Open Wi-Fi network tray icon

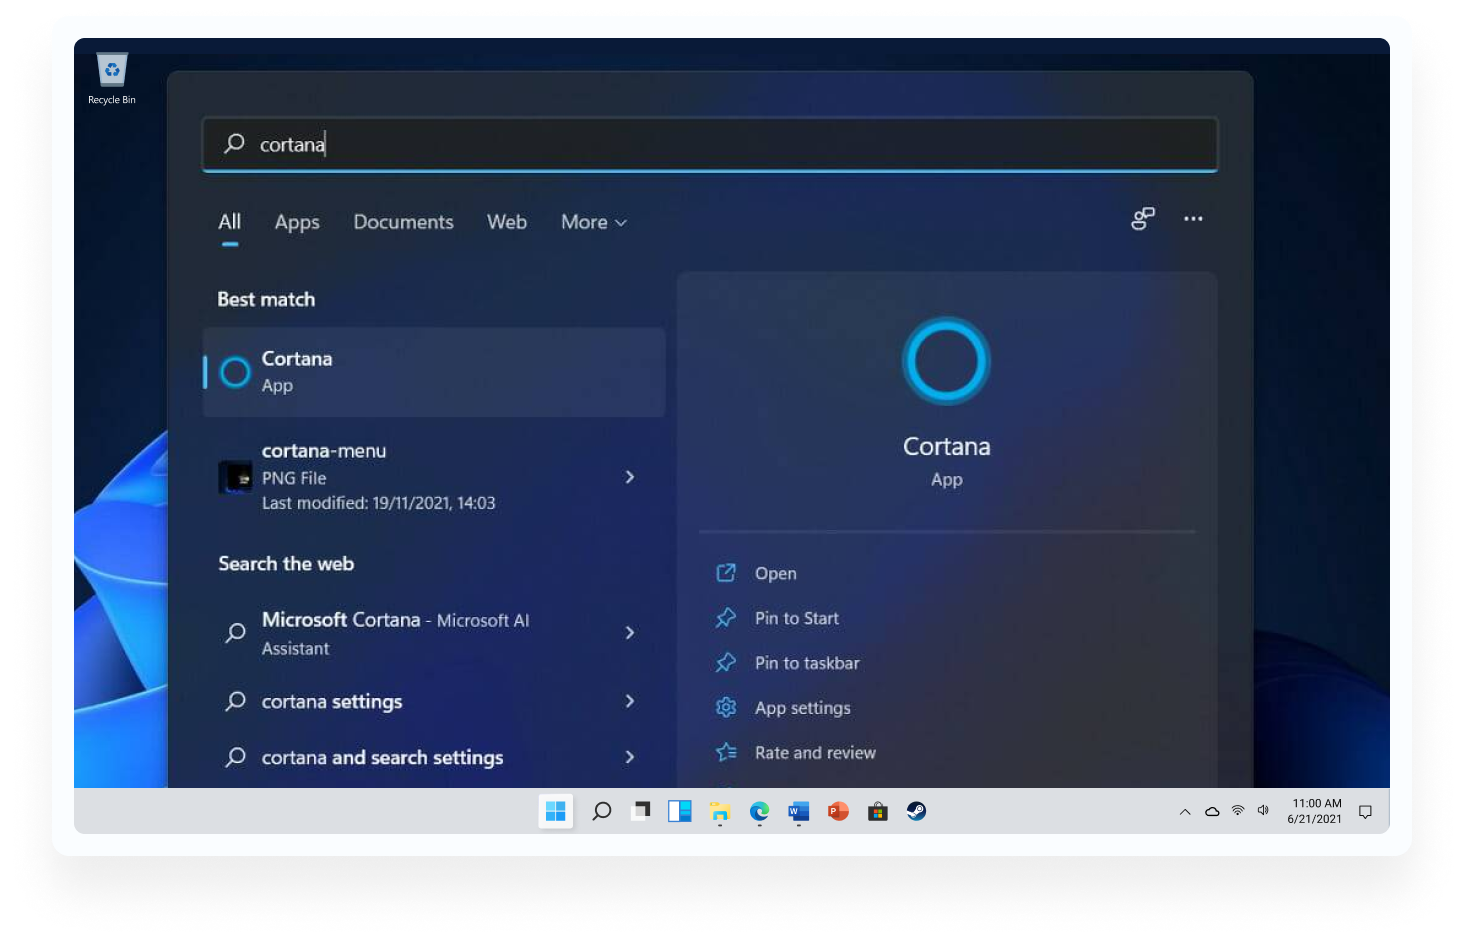[1238, 811]
